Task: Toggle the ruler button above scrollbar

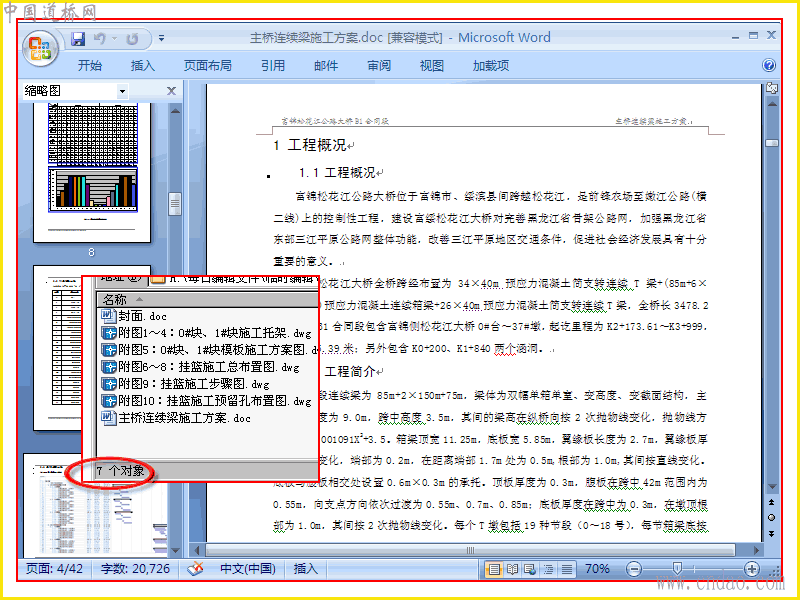Action: 772,88
